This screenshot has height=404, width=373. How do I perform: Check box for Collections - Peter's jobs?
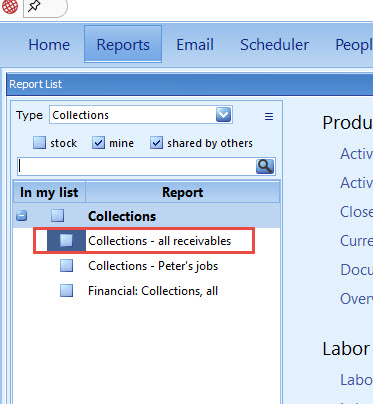[x=66, y=266]
